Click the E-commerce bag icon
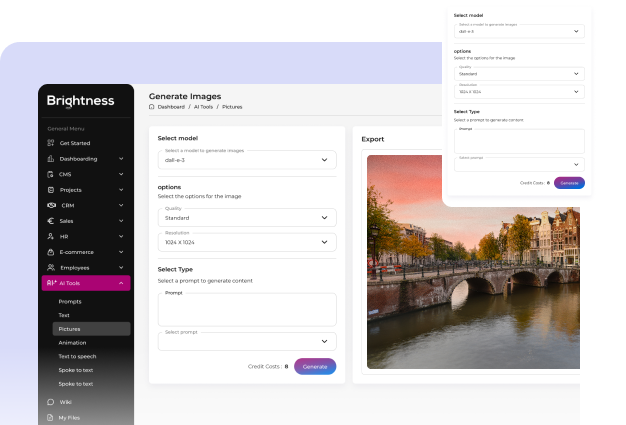Image resolution: width=626 pixels, height=425 pixels. tap(51, 251)
